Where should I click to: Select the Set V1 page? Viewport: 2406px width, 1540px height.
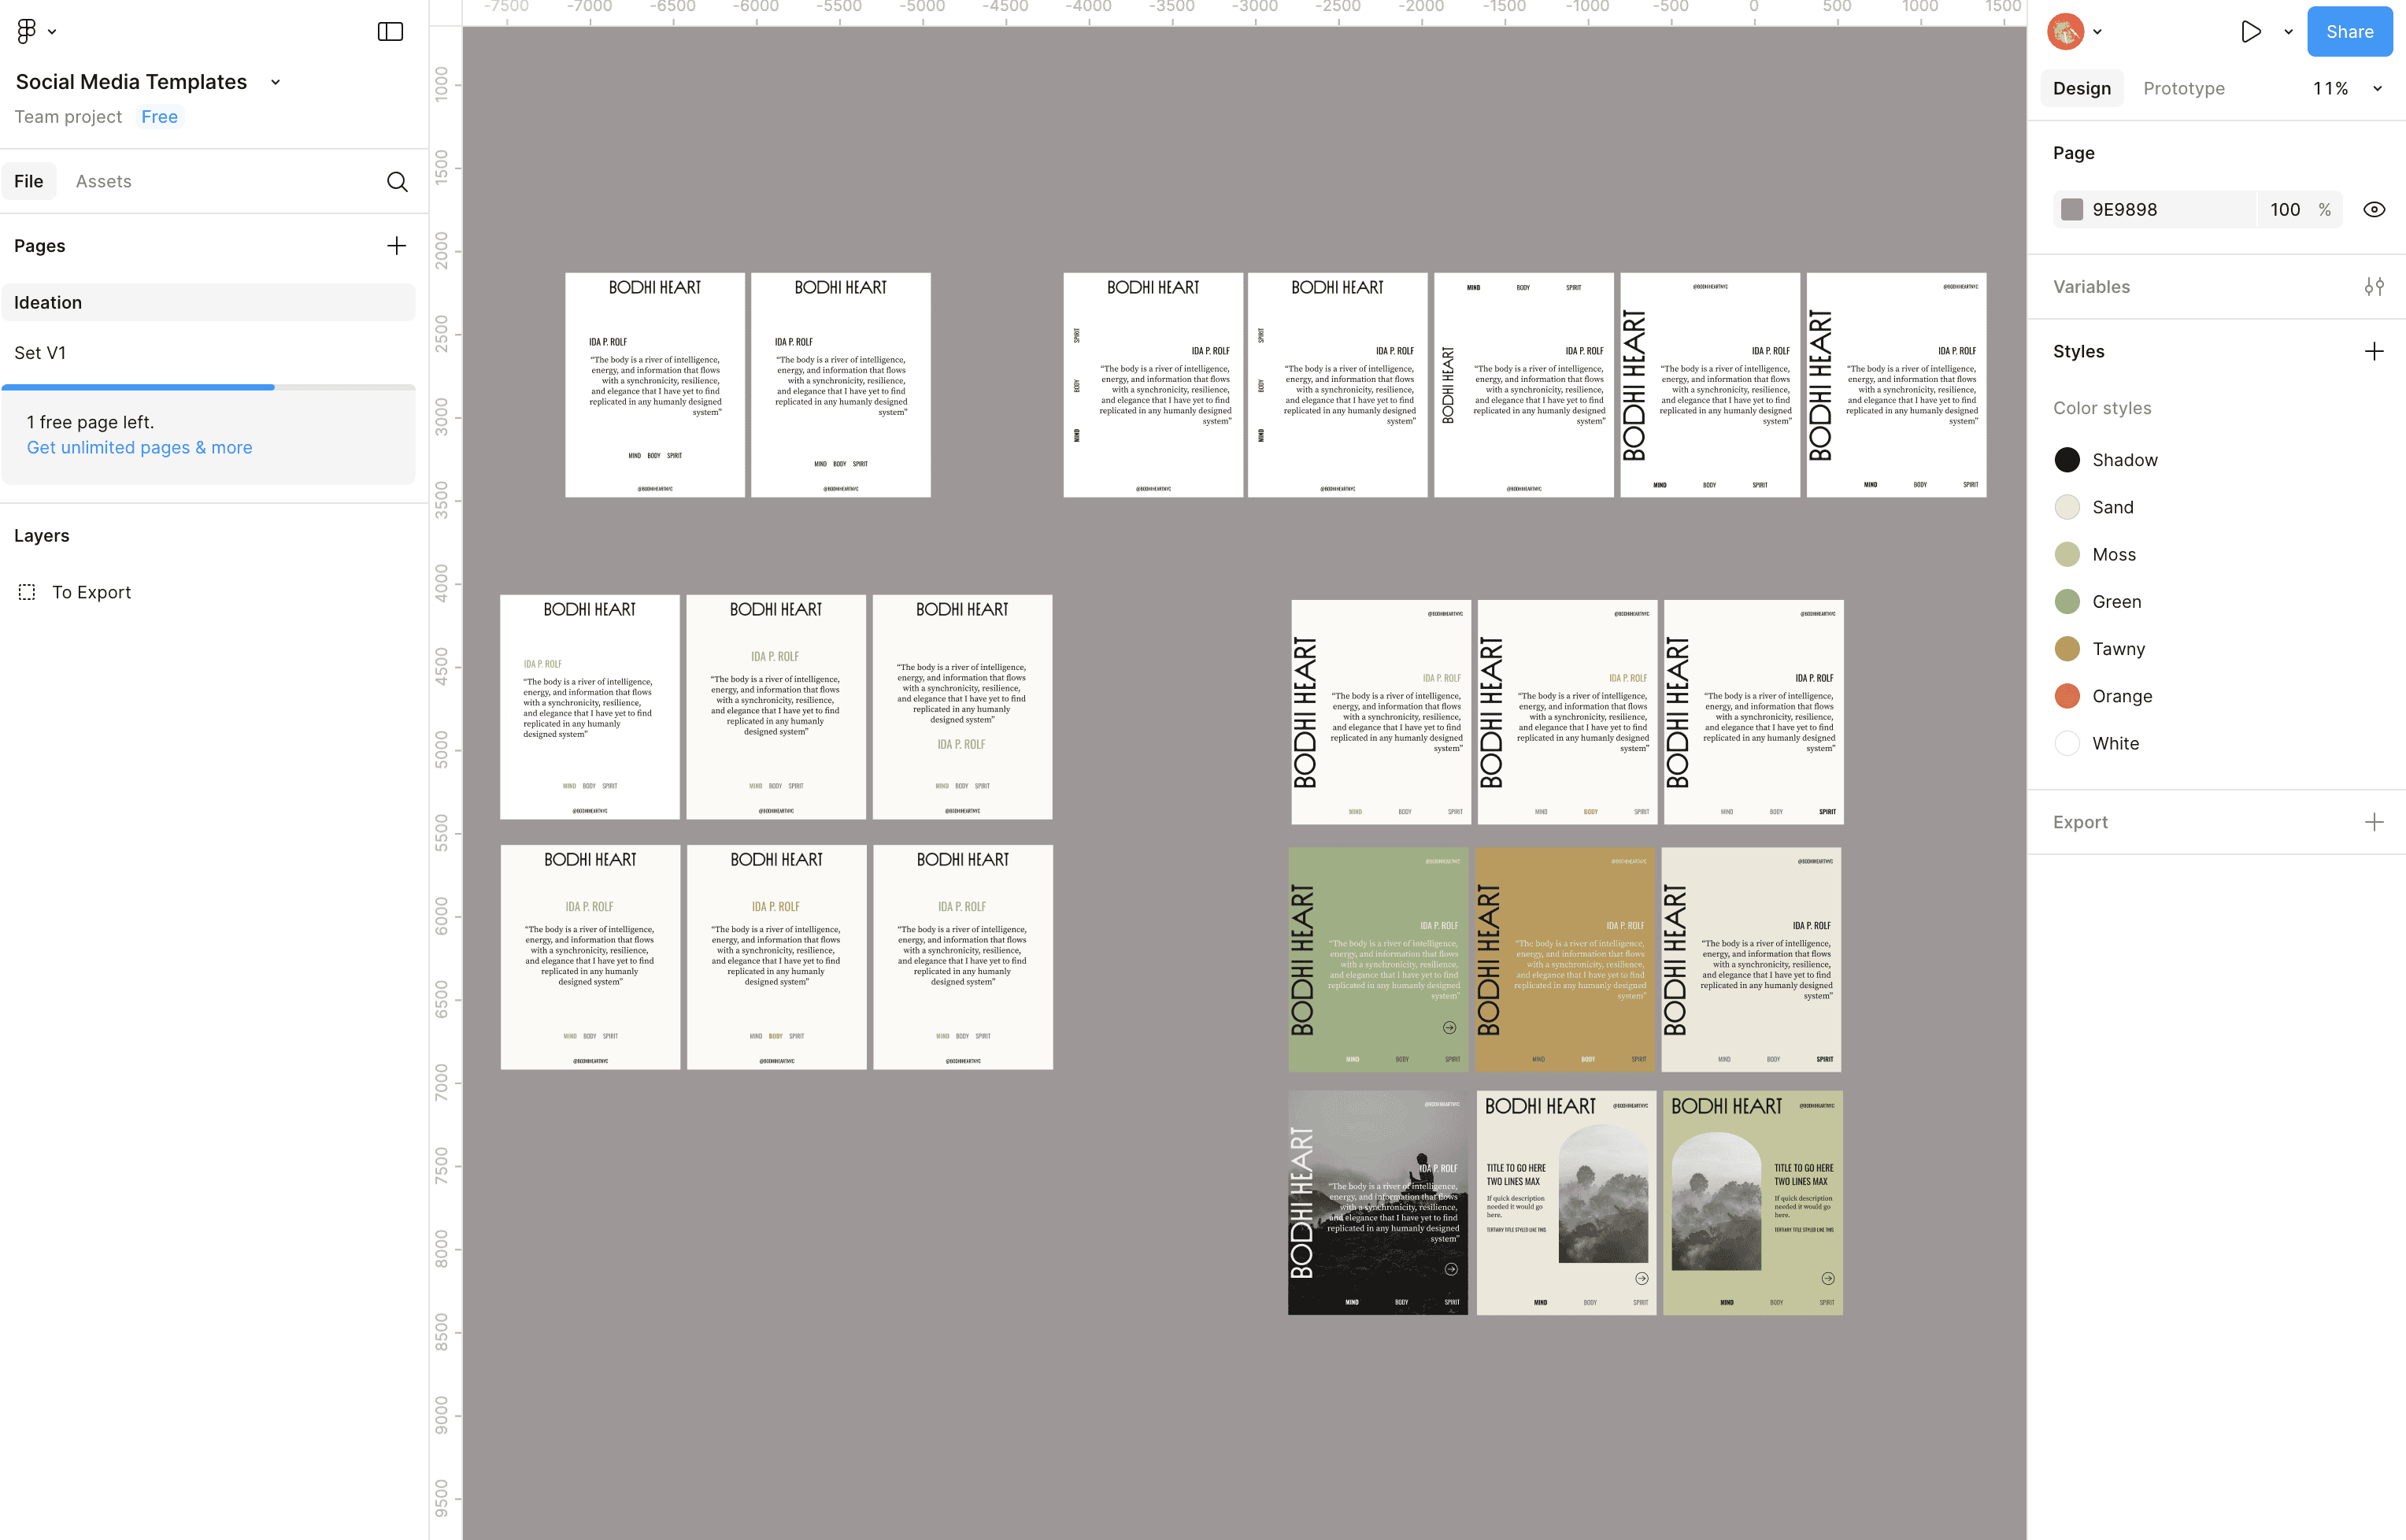pos(40,352)
